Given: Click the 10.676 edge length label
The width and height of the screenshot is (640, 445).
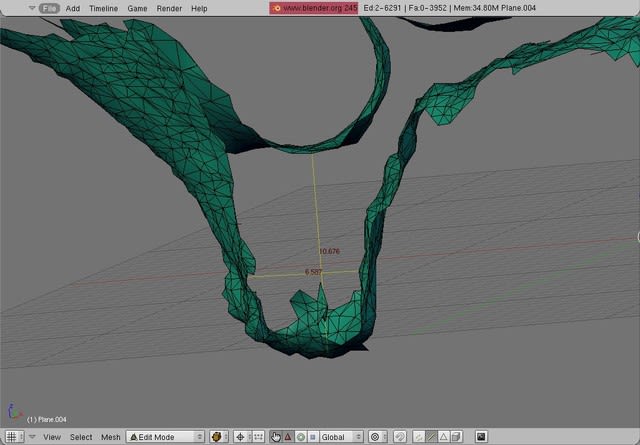Looking at the screenshot, I should [x=329, y=251].
